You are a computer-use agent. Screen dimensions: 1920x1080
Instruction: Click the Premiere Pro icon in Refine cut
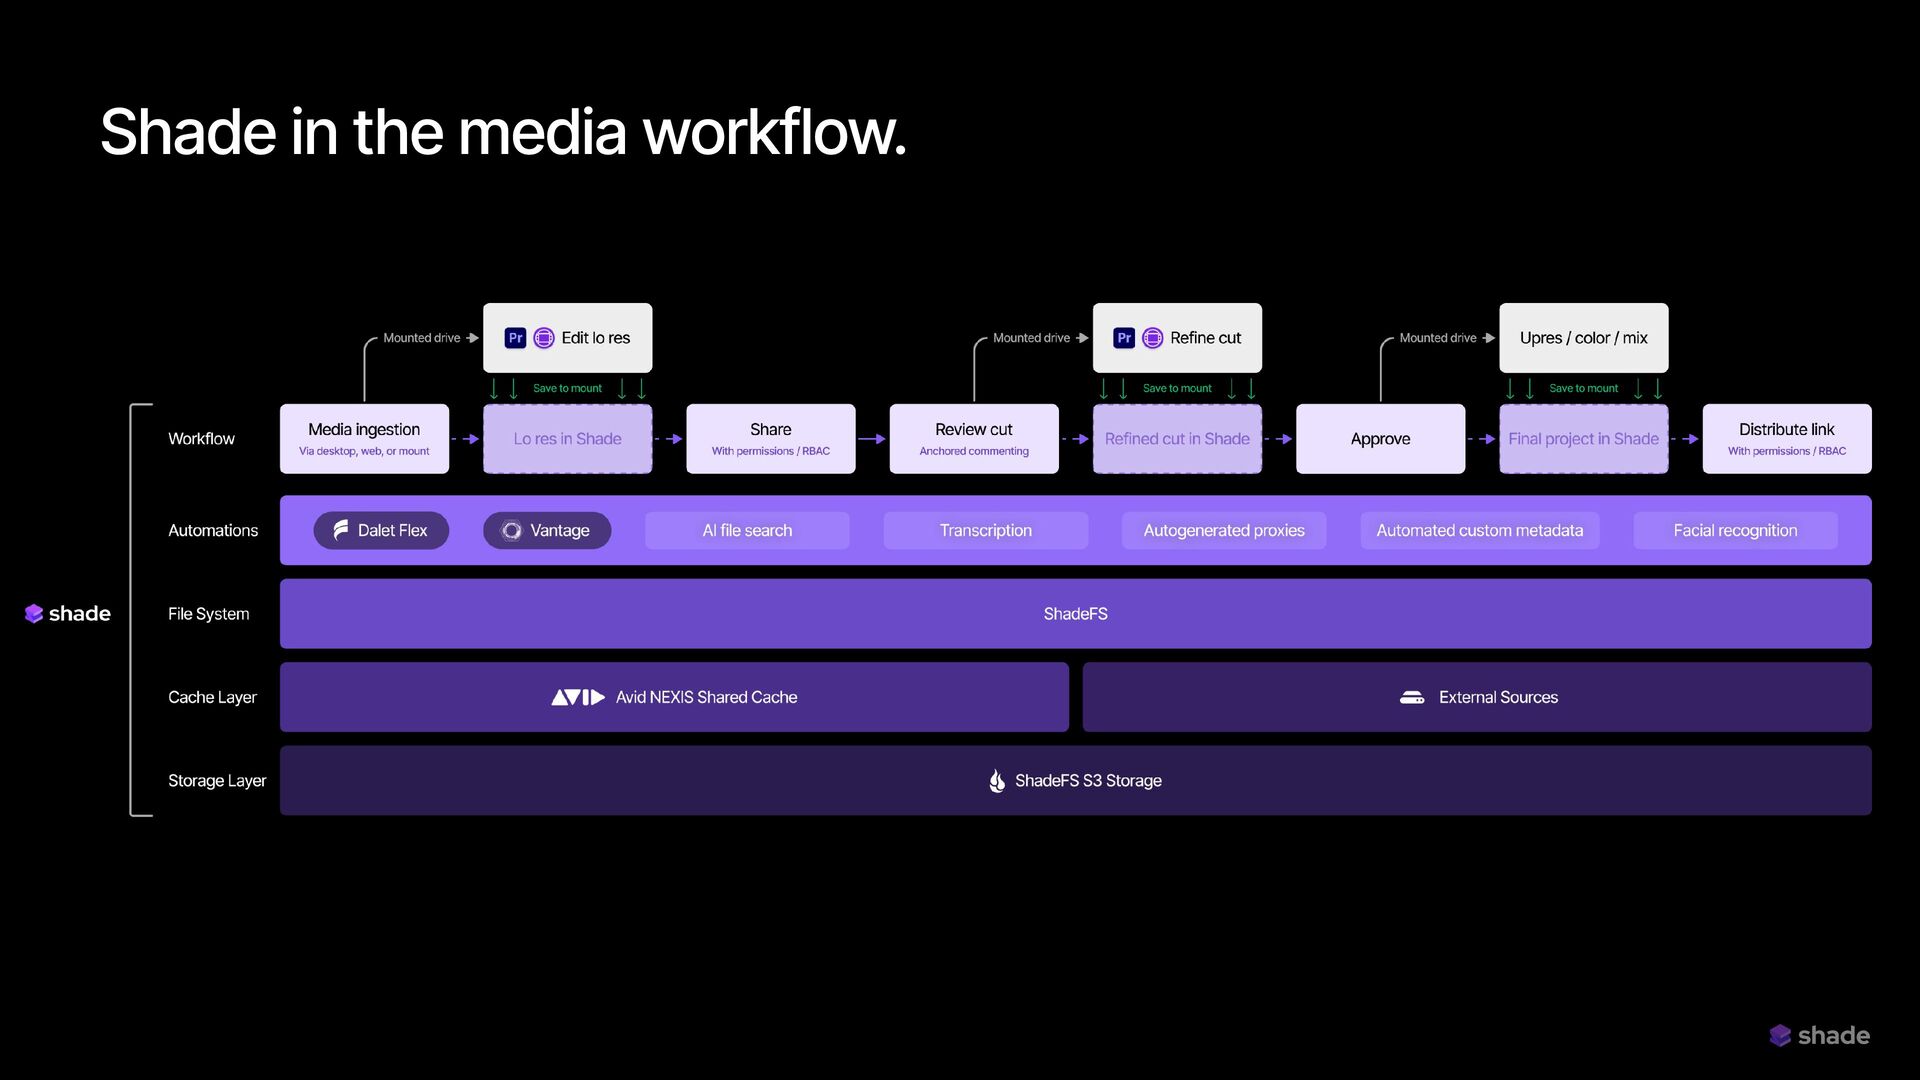[x=1124, y=338]
